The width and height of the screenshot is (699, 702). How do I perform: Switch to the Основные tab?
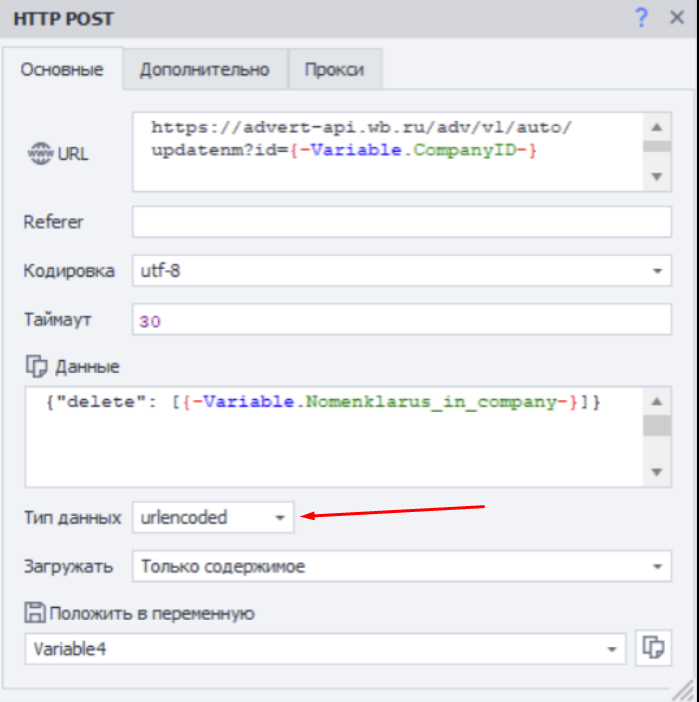pos(62,70)
